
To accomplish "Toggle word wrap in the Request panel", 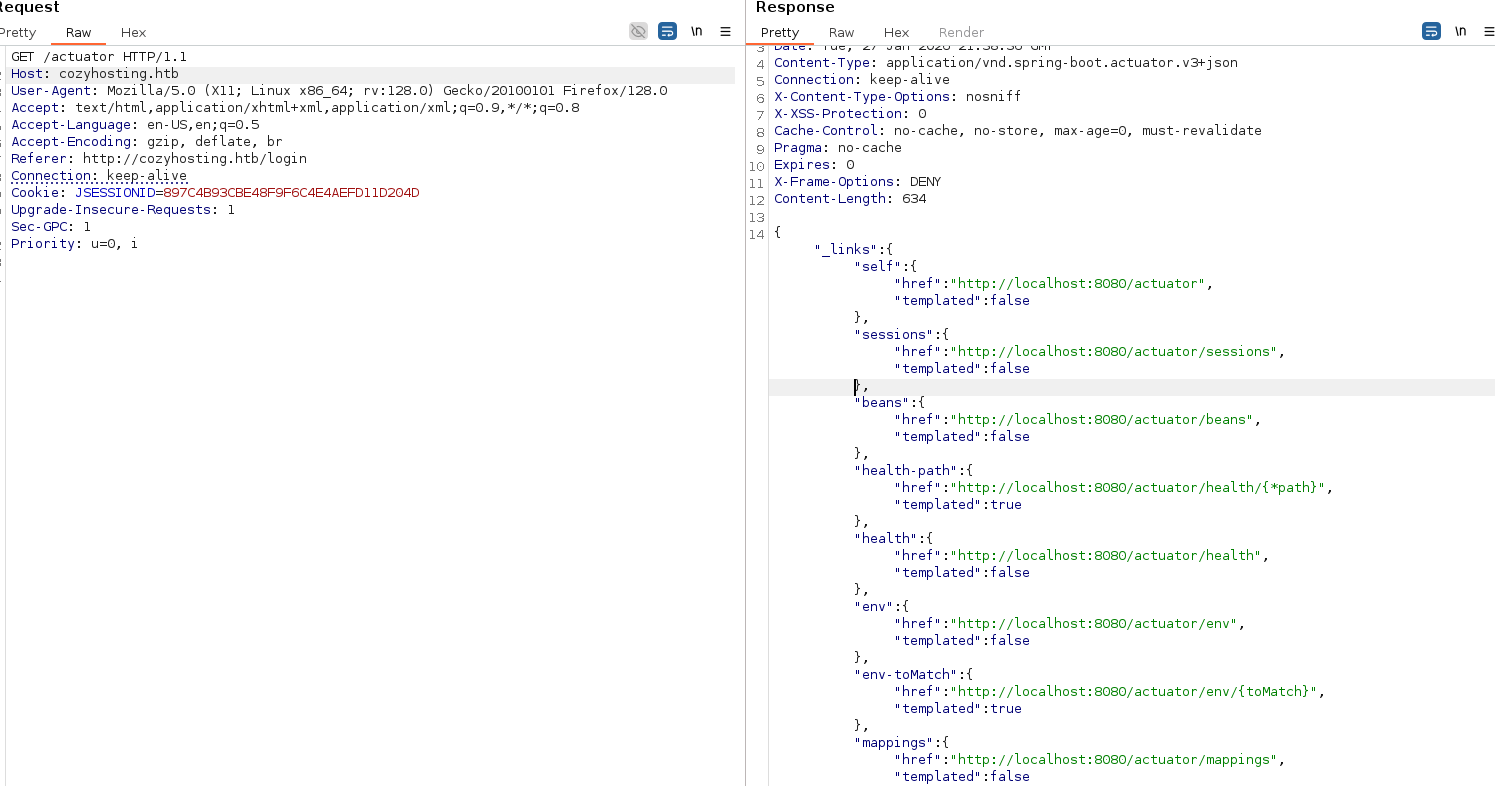I will pos(667,31).
